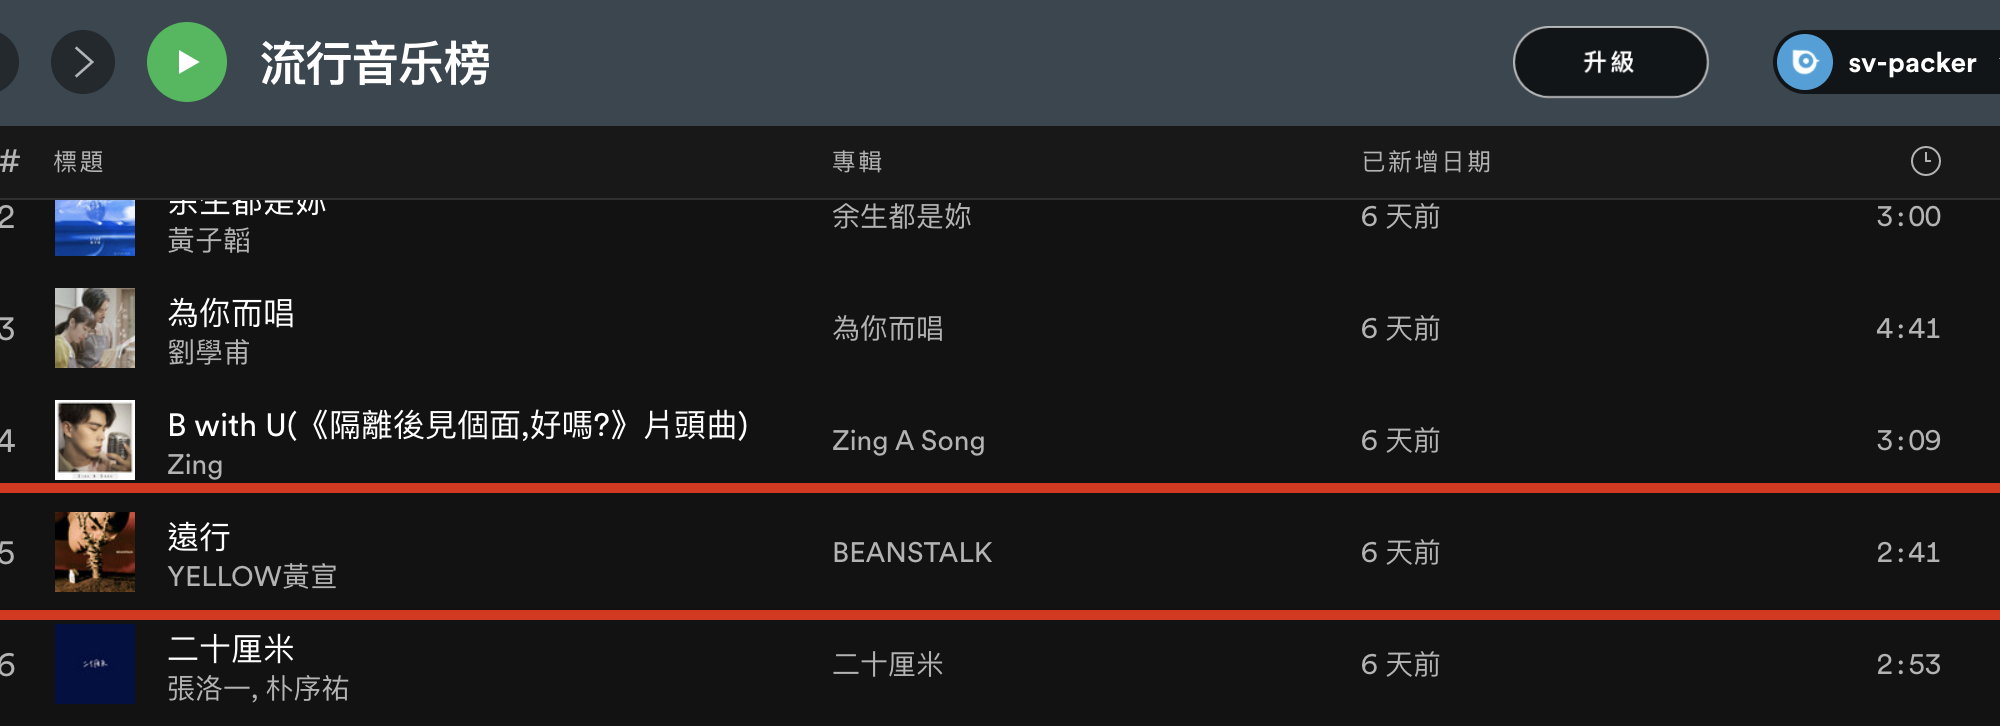Click the 為你而唱 album cover thumbnail
The height and width of the screenshot is (726, 2000).
pos(95,328)
